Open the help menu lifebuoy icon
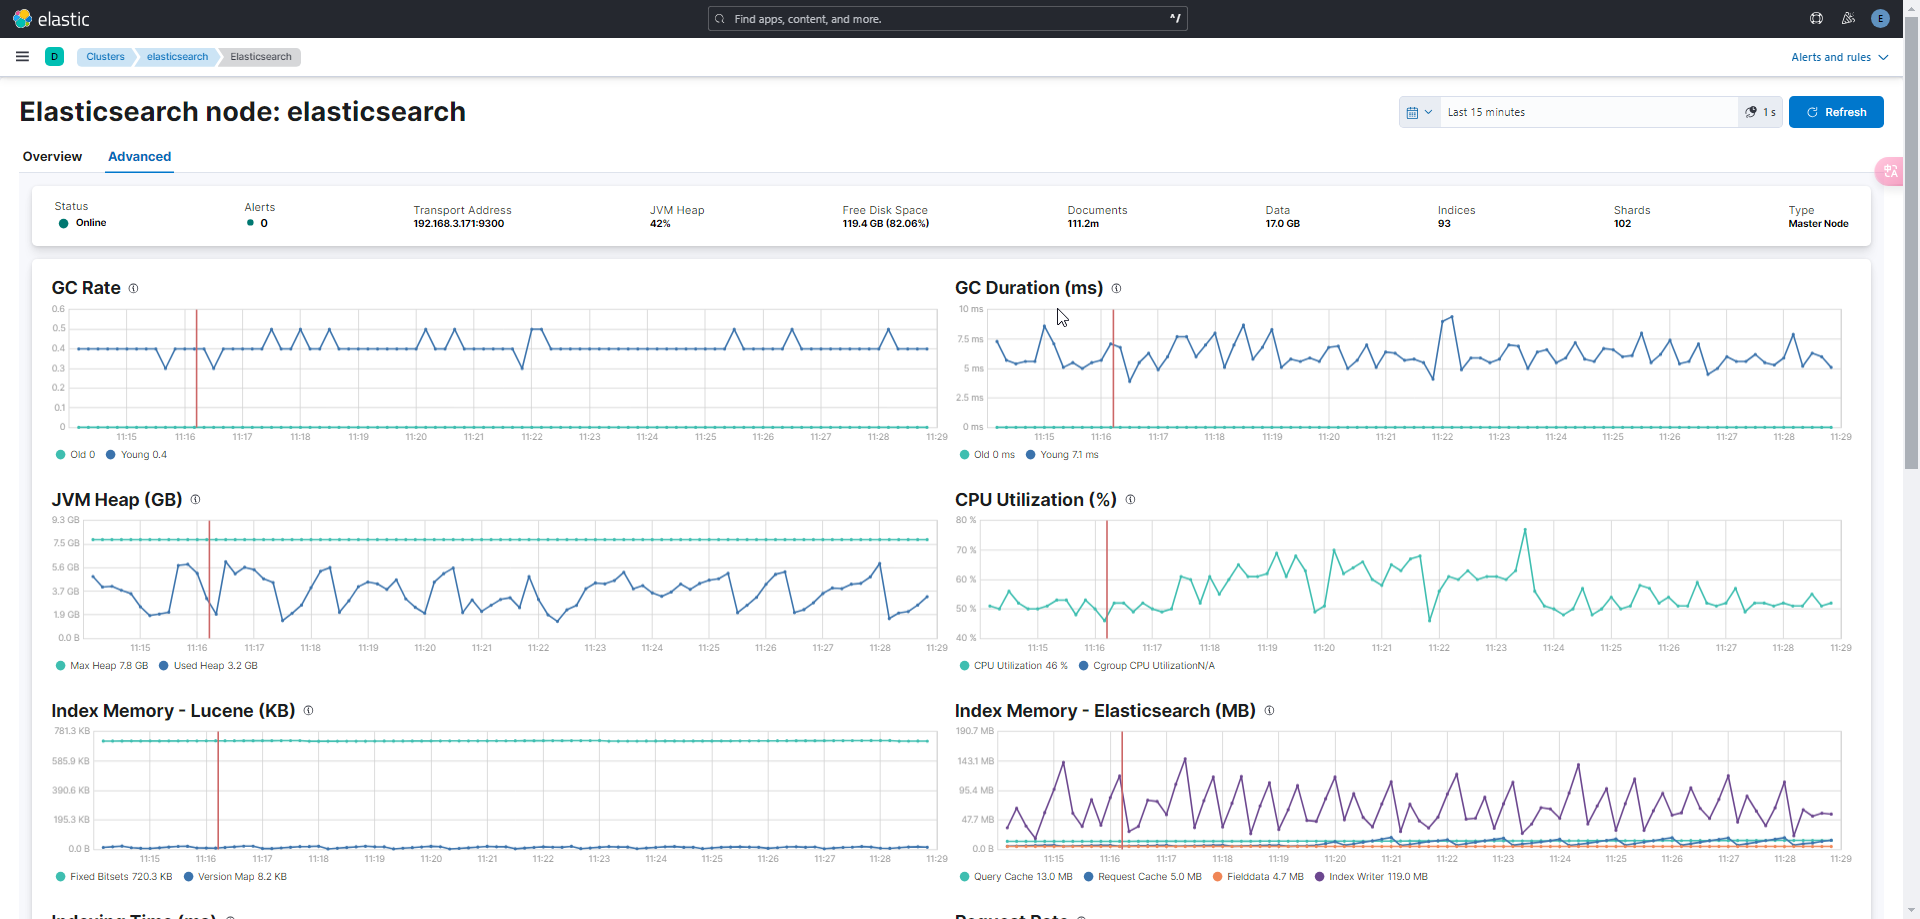Image resolution: width=1920 pixels, height=919 pixels. pos(1816,19)
